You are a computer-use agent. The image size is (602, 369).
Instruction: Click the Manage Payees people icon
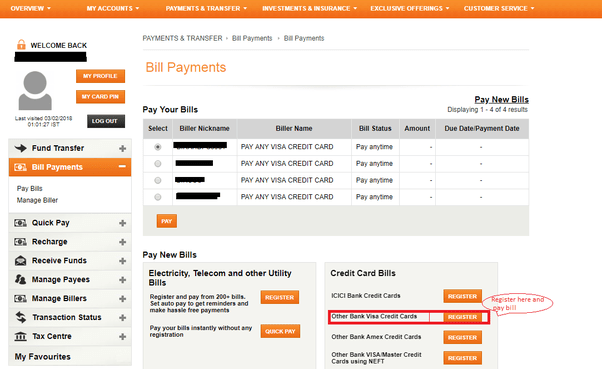coord(20,279)
